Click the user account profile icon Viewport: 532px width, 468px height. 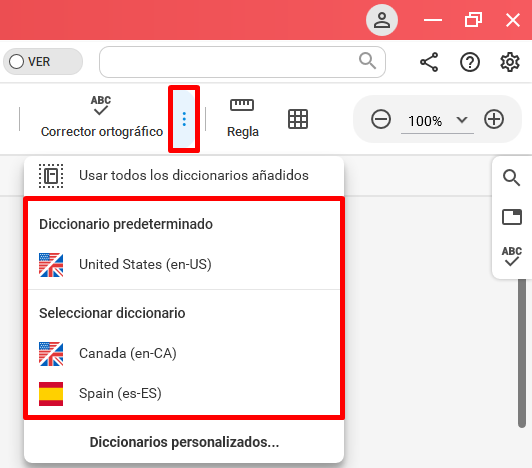pyautogui.click(x=382, y=20)
